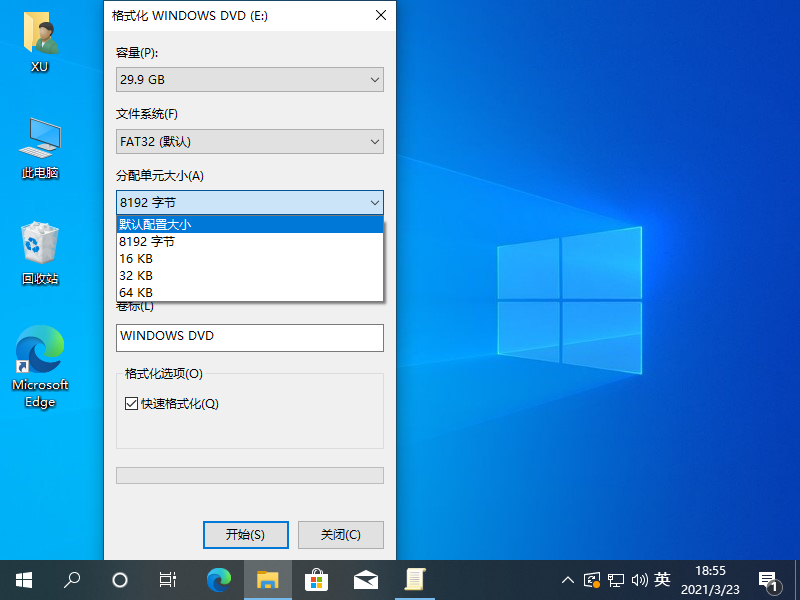The image size is (800, 600).
Task: Disable the quick format option
Action: 131,404
